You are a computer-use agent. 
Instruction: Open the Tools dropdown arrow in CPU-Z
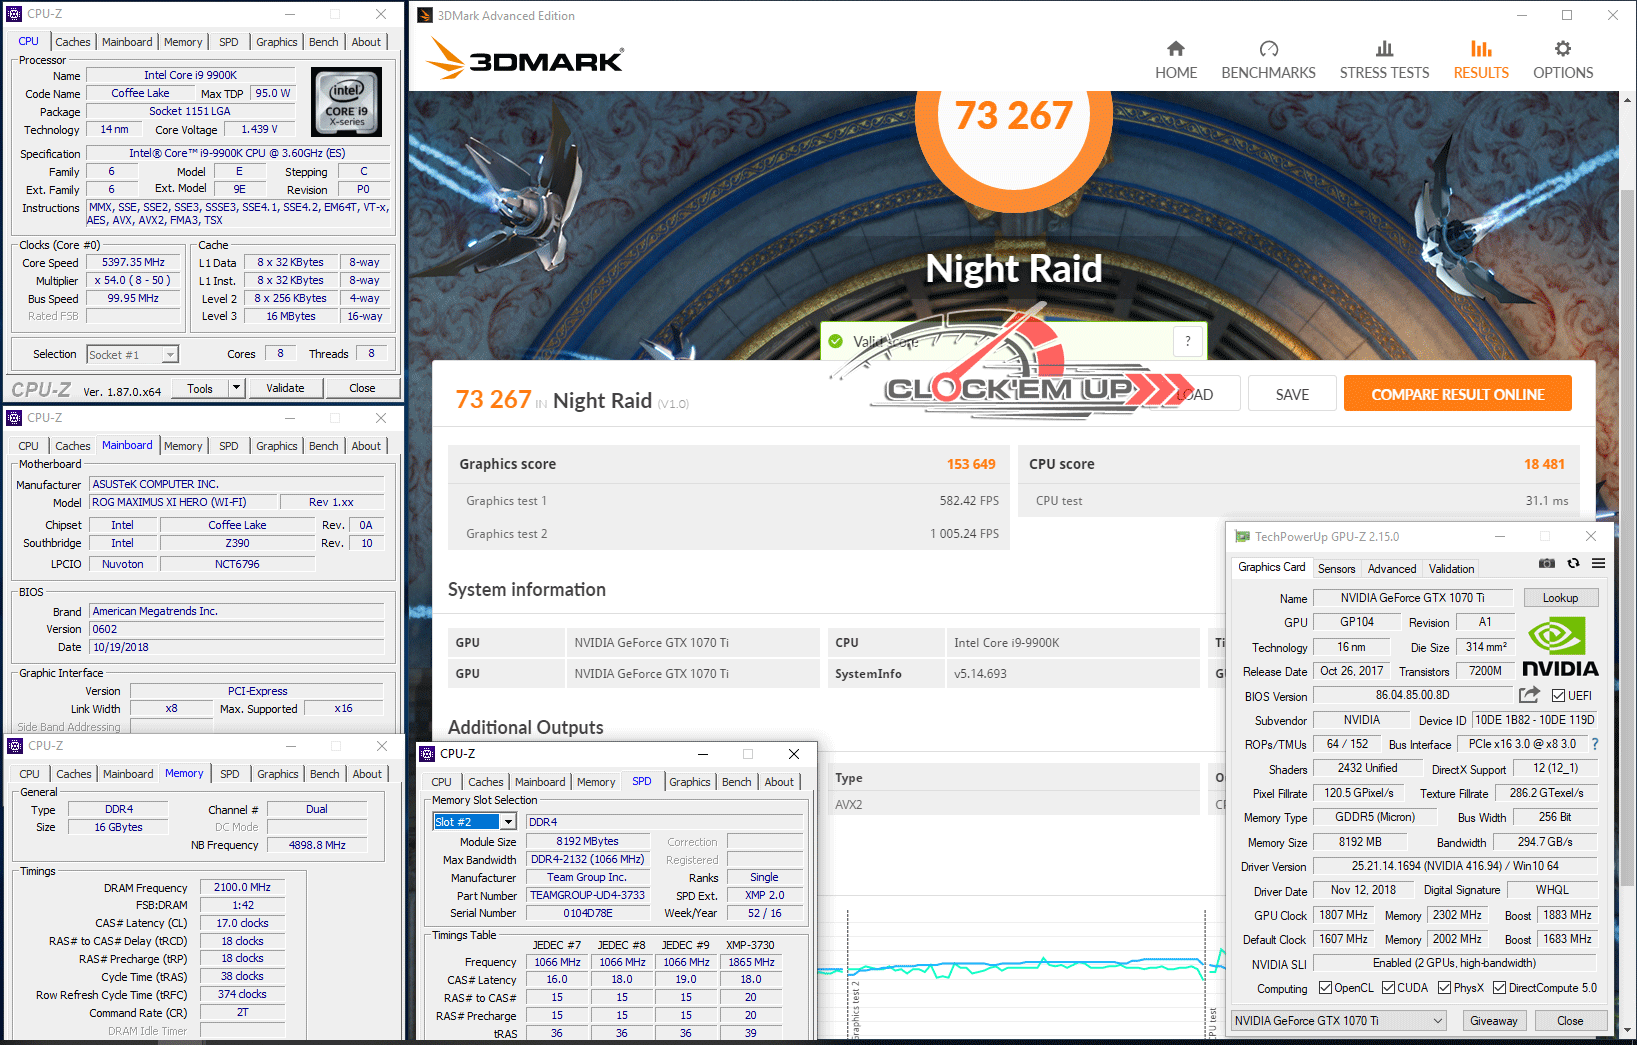click(237, 388)
